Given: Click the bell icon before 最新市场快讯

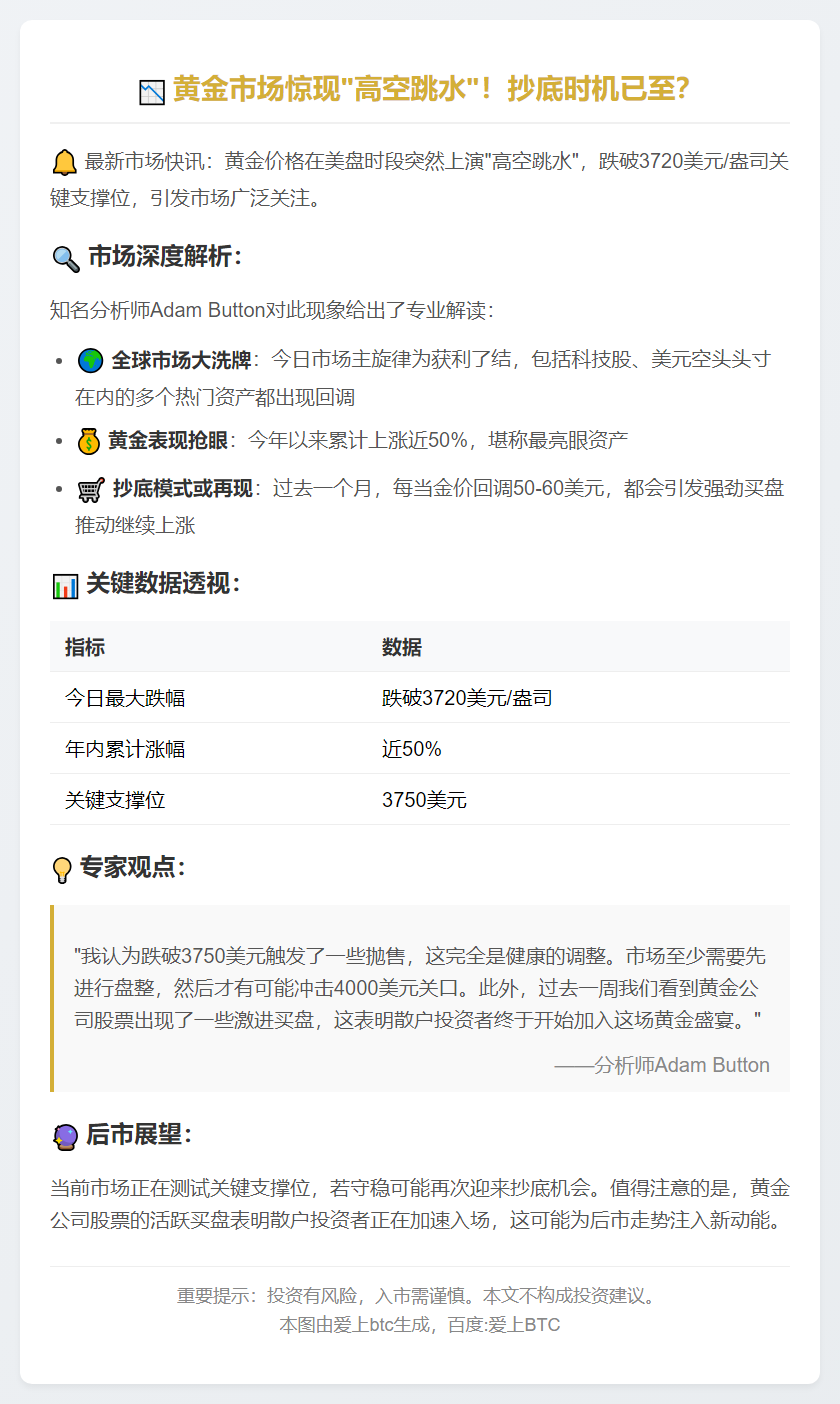Looking at the screenshot, I should (64, 163).
